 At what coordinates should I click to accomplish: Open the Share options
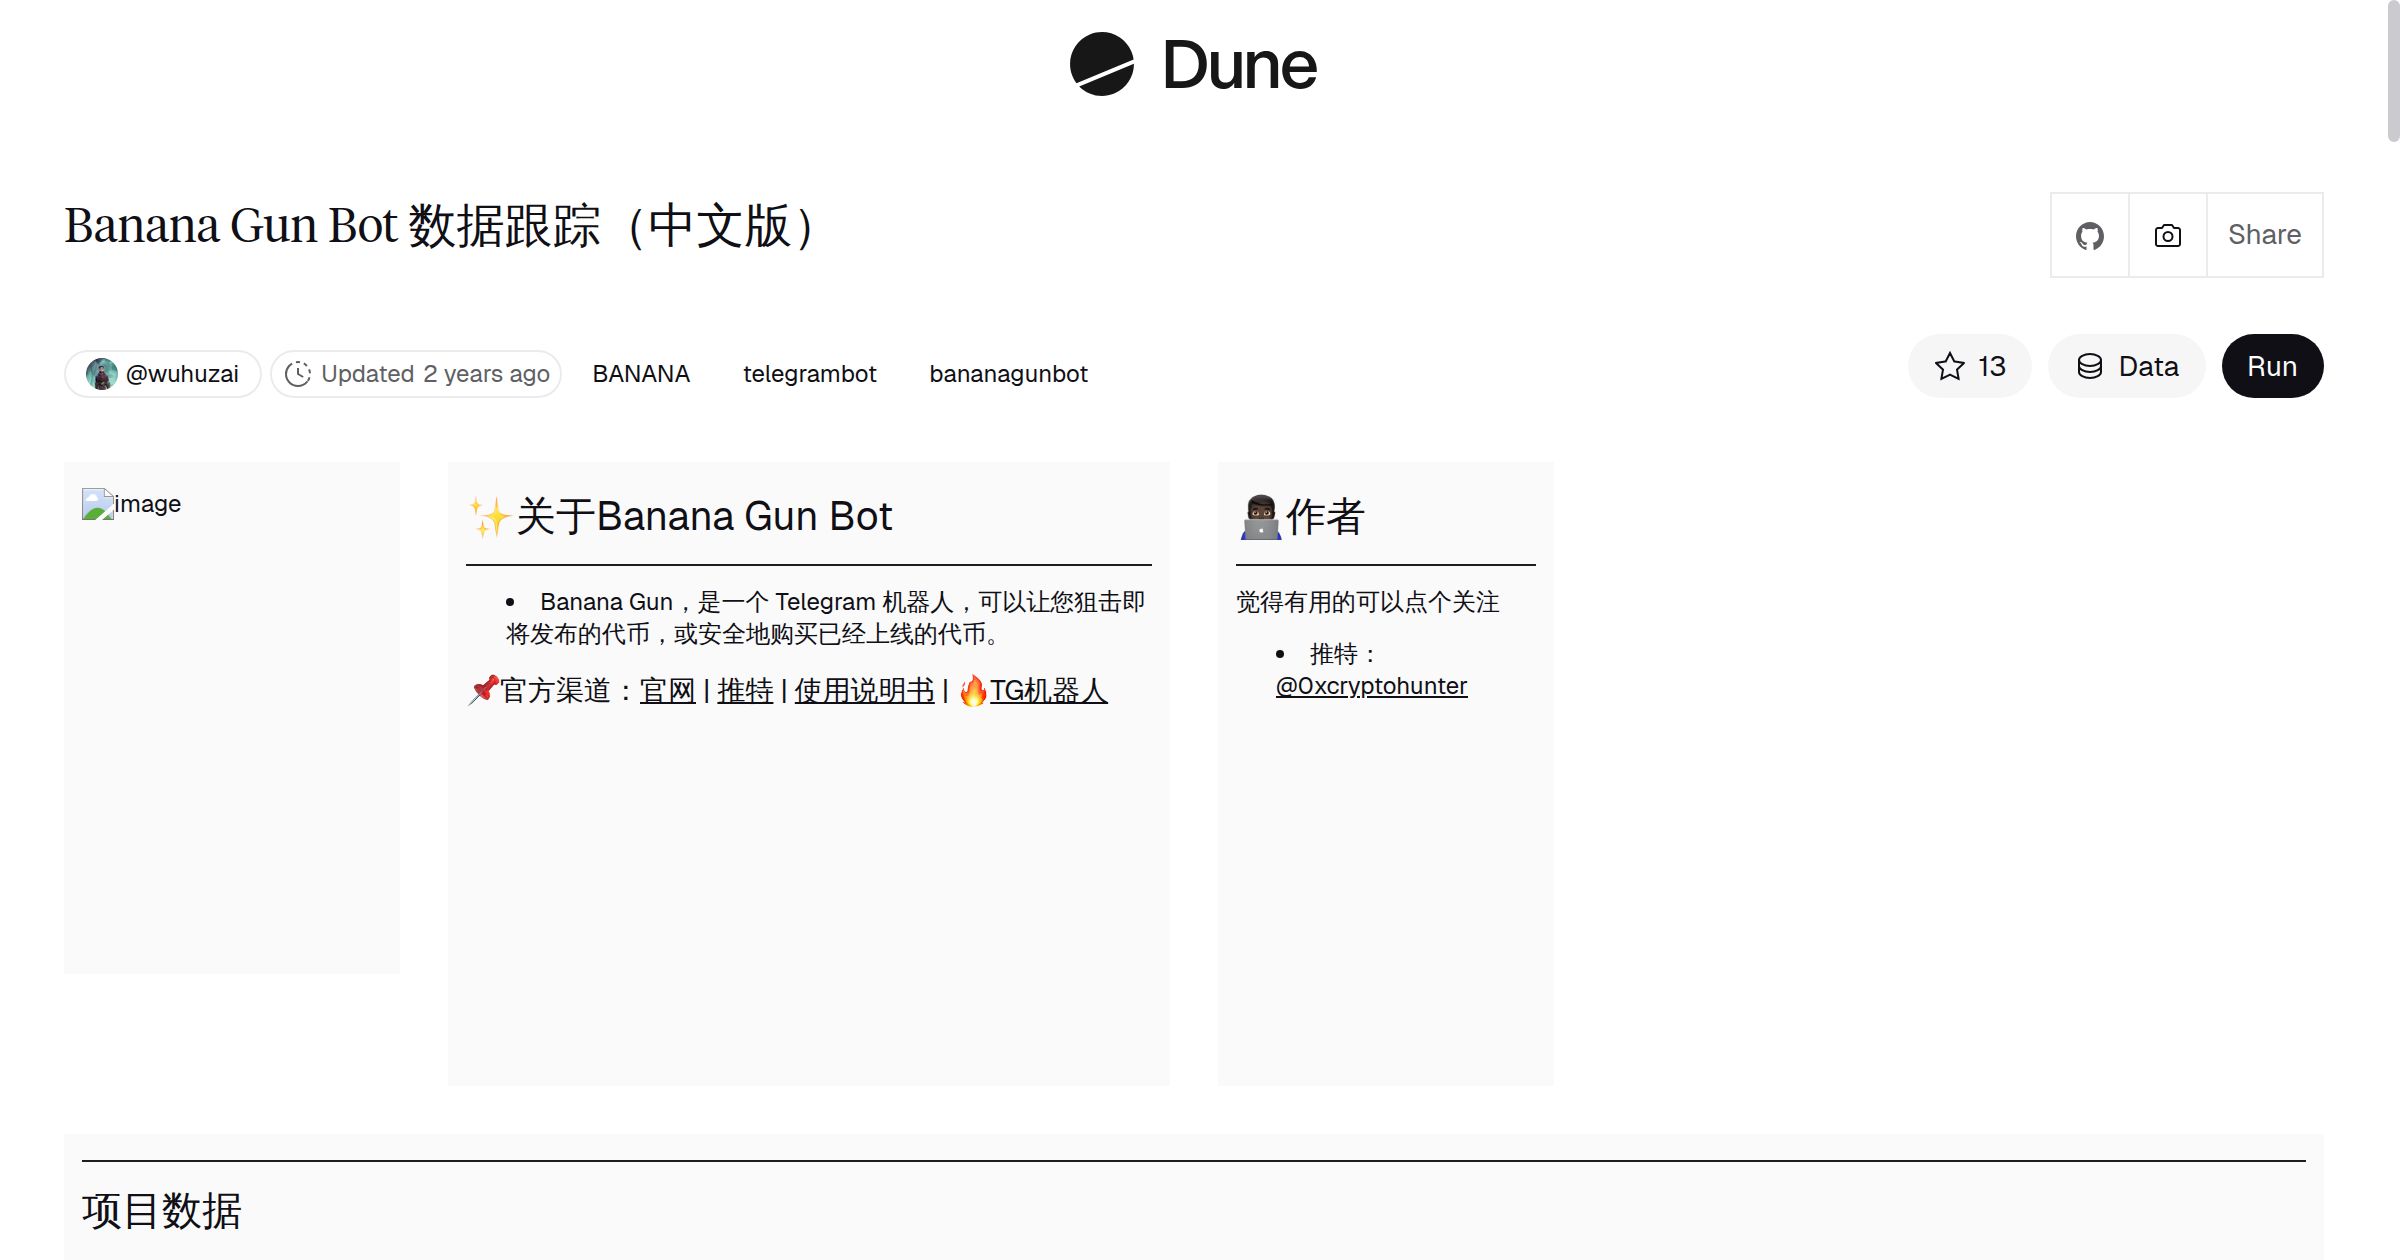click(2264, 235)
